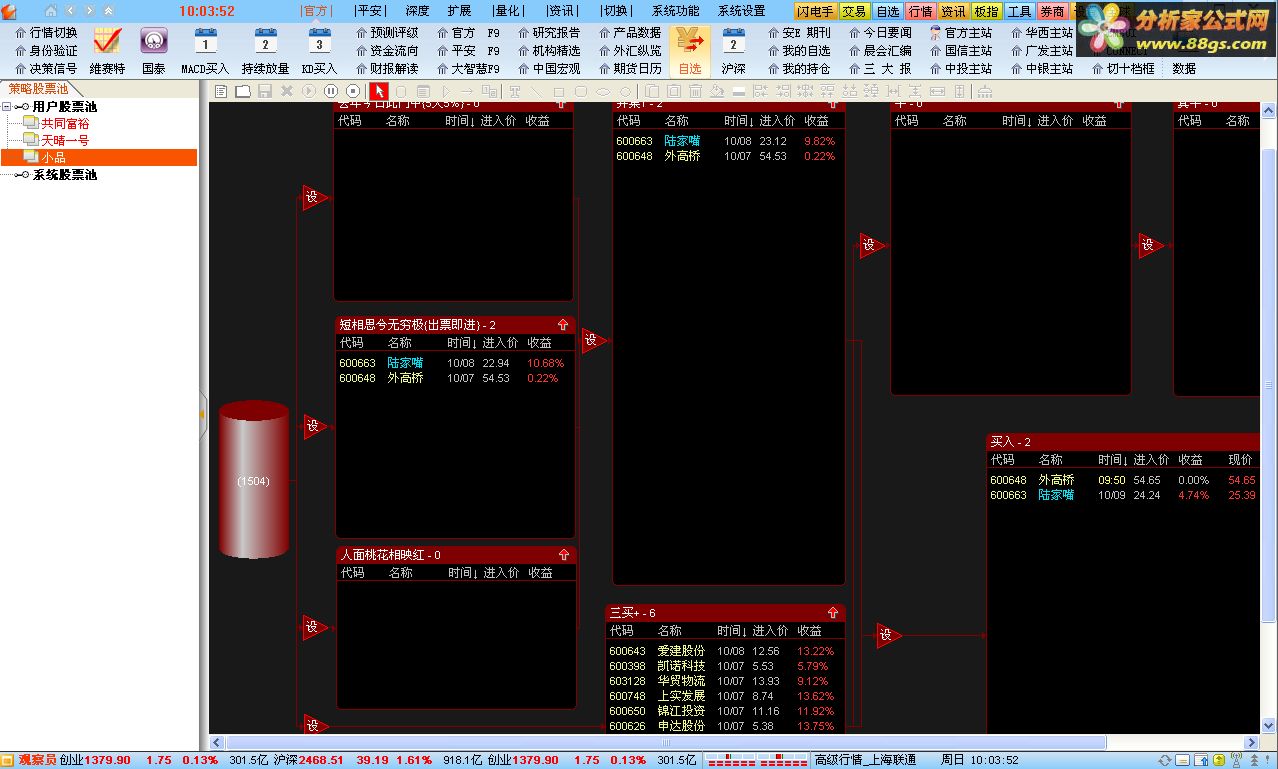Collapse the 用户股票池 tree node
Viewport: 1278px width, 769px height.
click(8, 107)
